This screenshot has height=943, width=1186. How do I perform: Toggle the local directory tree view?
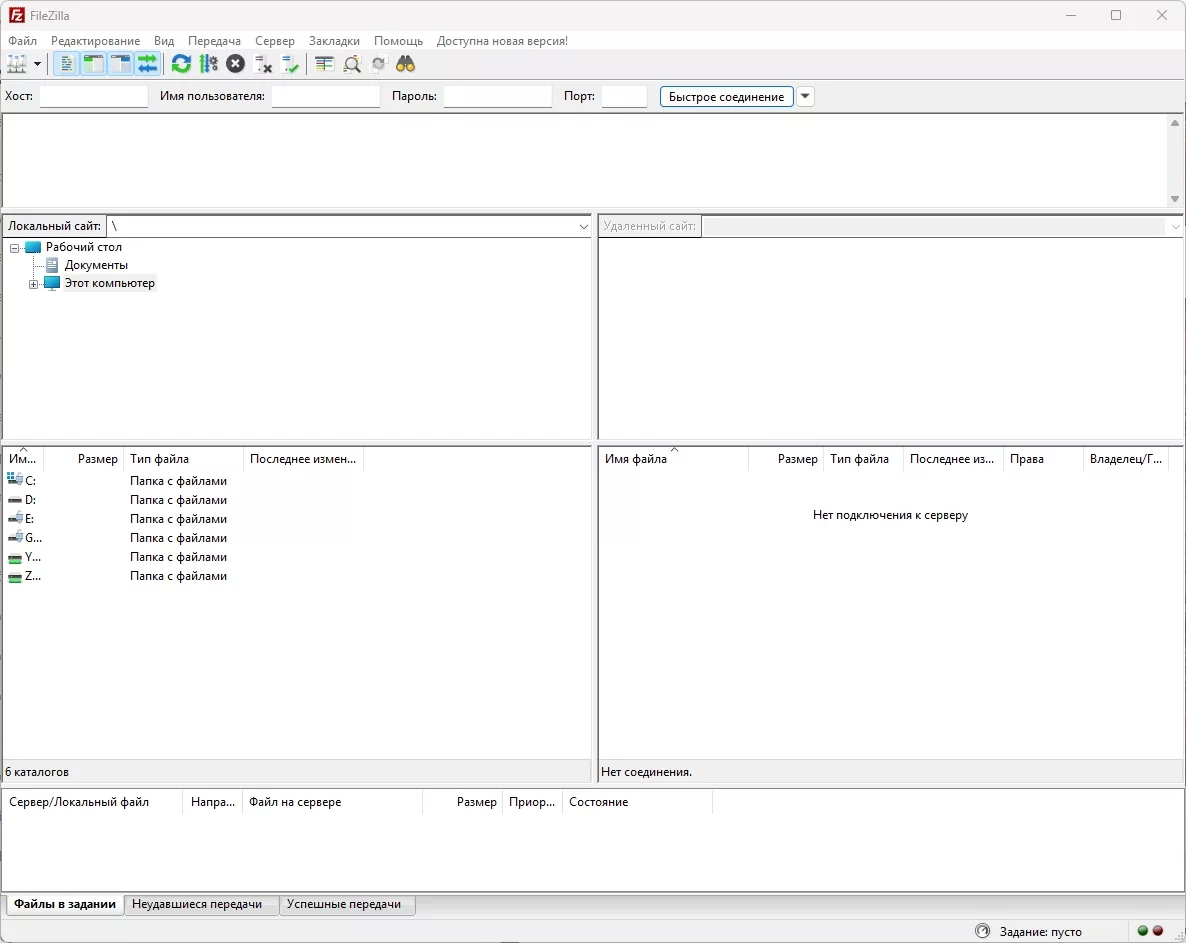point(93,64)
